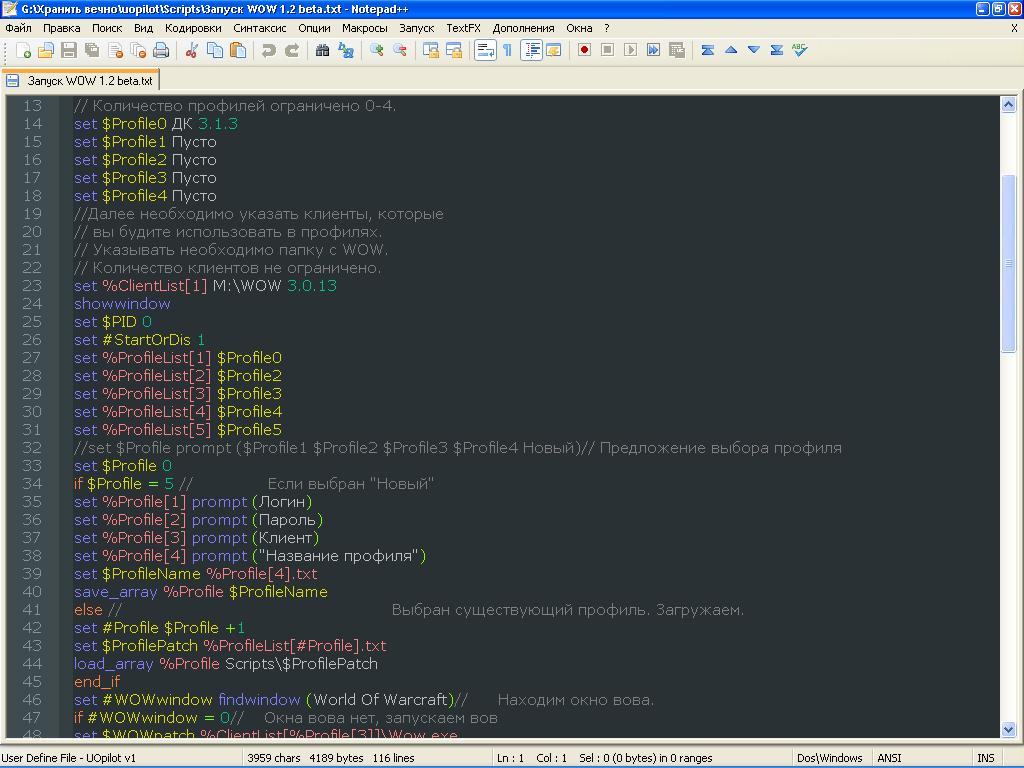Screen dimensions: 1024x768
Task: Click the Print icon in toolbar
Action: pyautogui.click(x=161, y=50)
